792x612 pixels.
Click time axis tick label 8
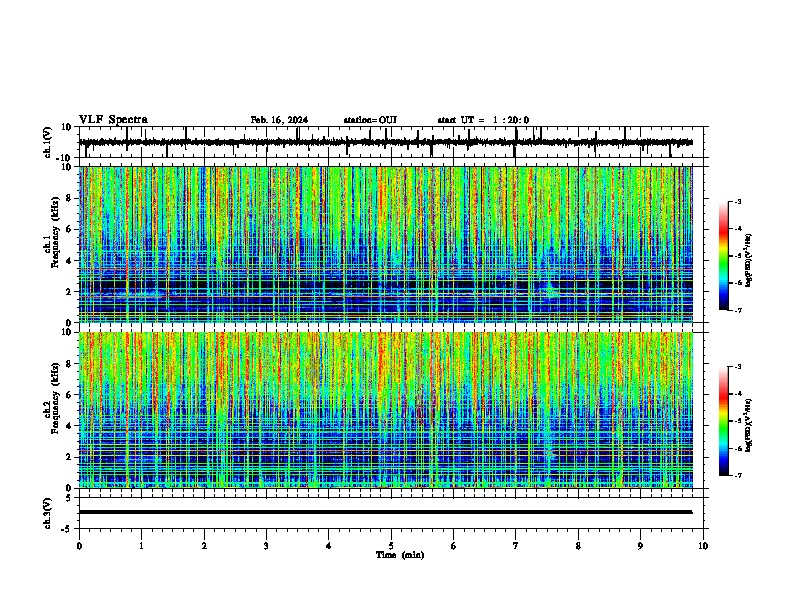tap(578, 546)
